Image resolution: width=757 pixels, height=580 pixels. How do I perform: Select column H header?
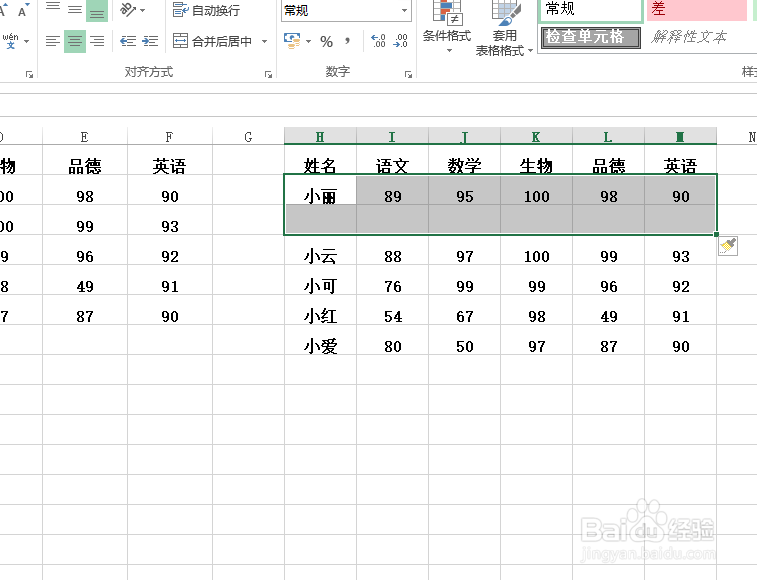pos(320,137)
